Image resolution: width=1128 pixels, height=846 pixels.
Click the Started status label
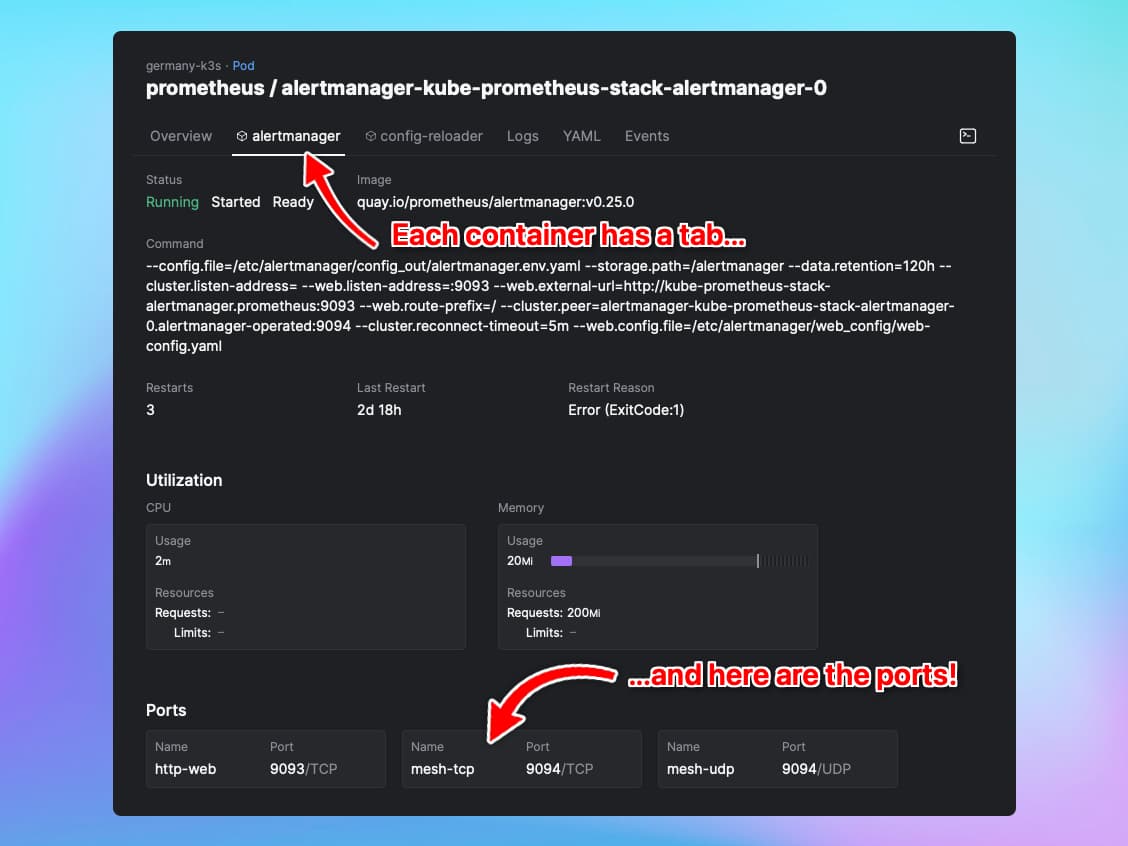[x=235, y=202]
